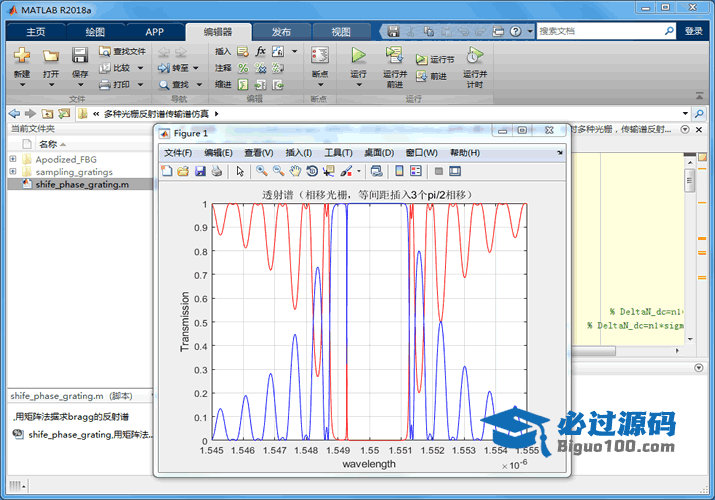Open the Go To (转至) dropdown arrow
The height and width of the screenshot is (500, 715).
[196, 68]
